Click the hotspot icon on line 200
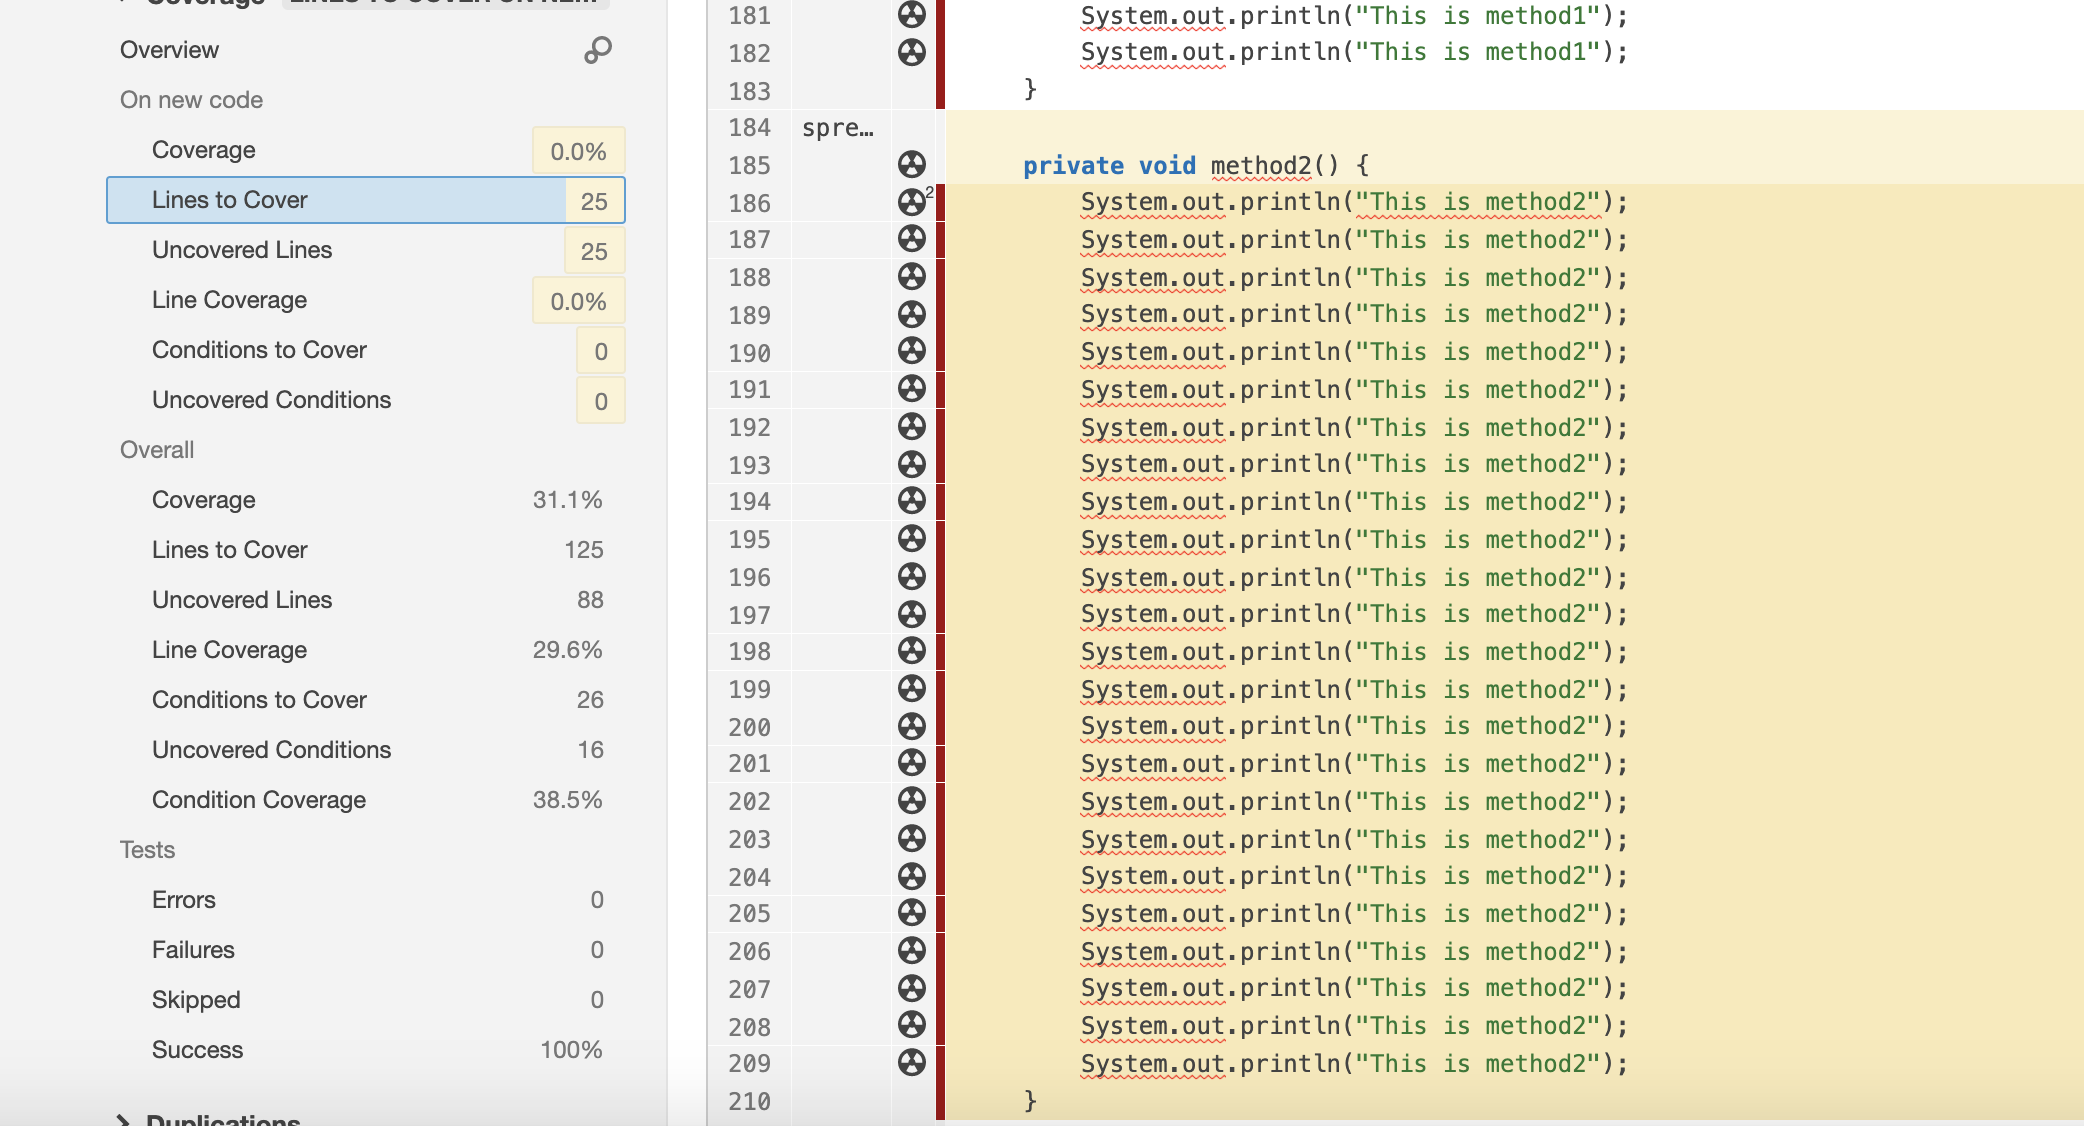2084x1126 pixels. tap(911, 727)
